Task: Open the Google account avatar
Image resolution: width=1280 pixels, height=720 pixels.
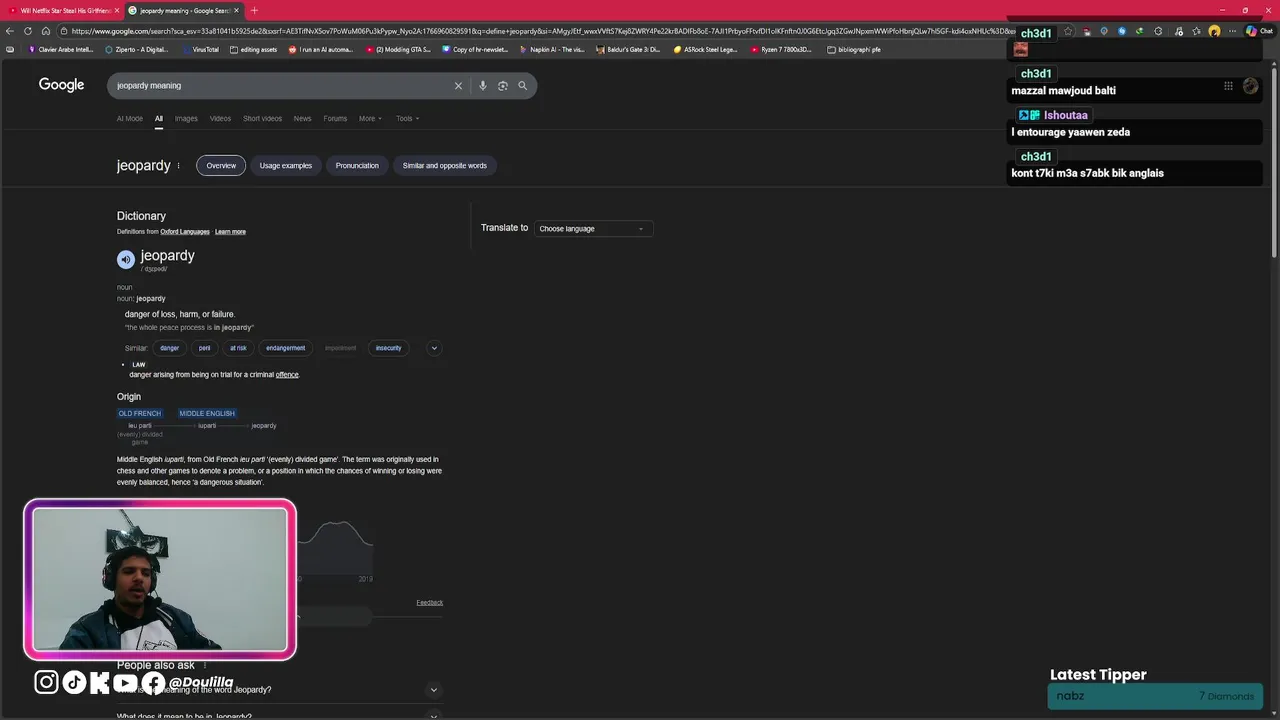Action: pos(1250,86)
